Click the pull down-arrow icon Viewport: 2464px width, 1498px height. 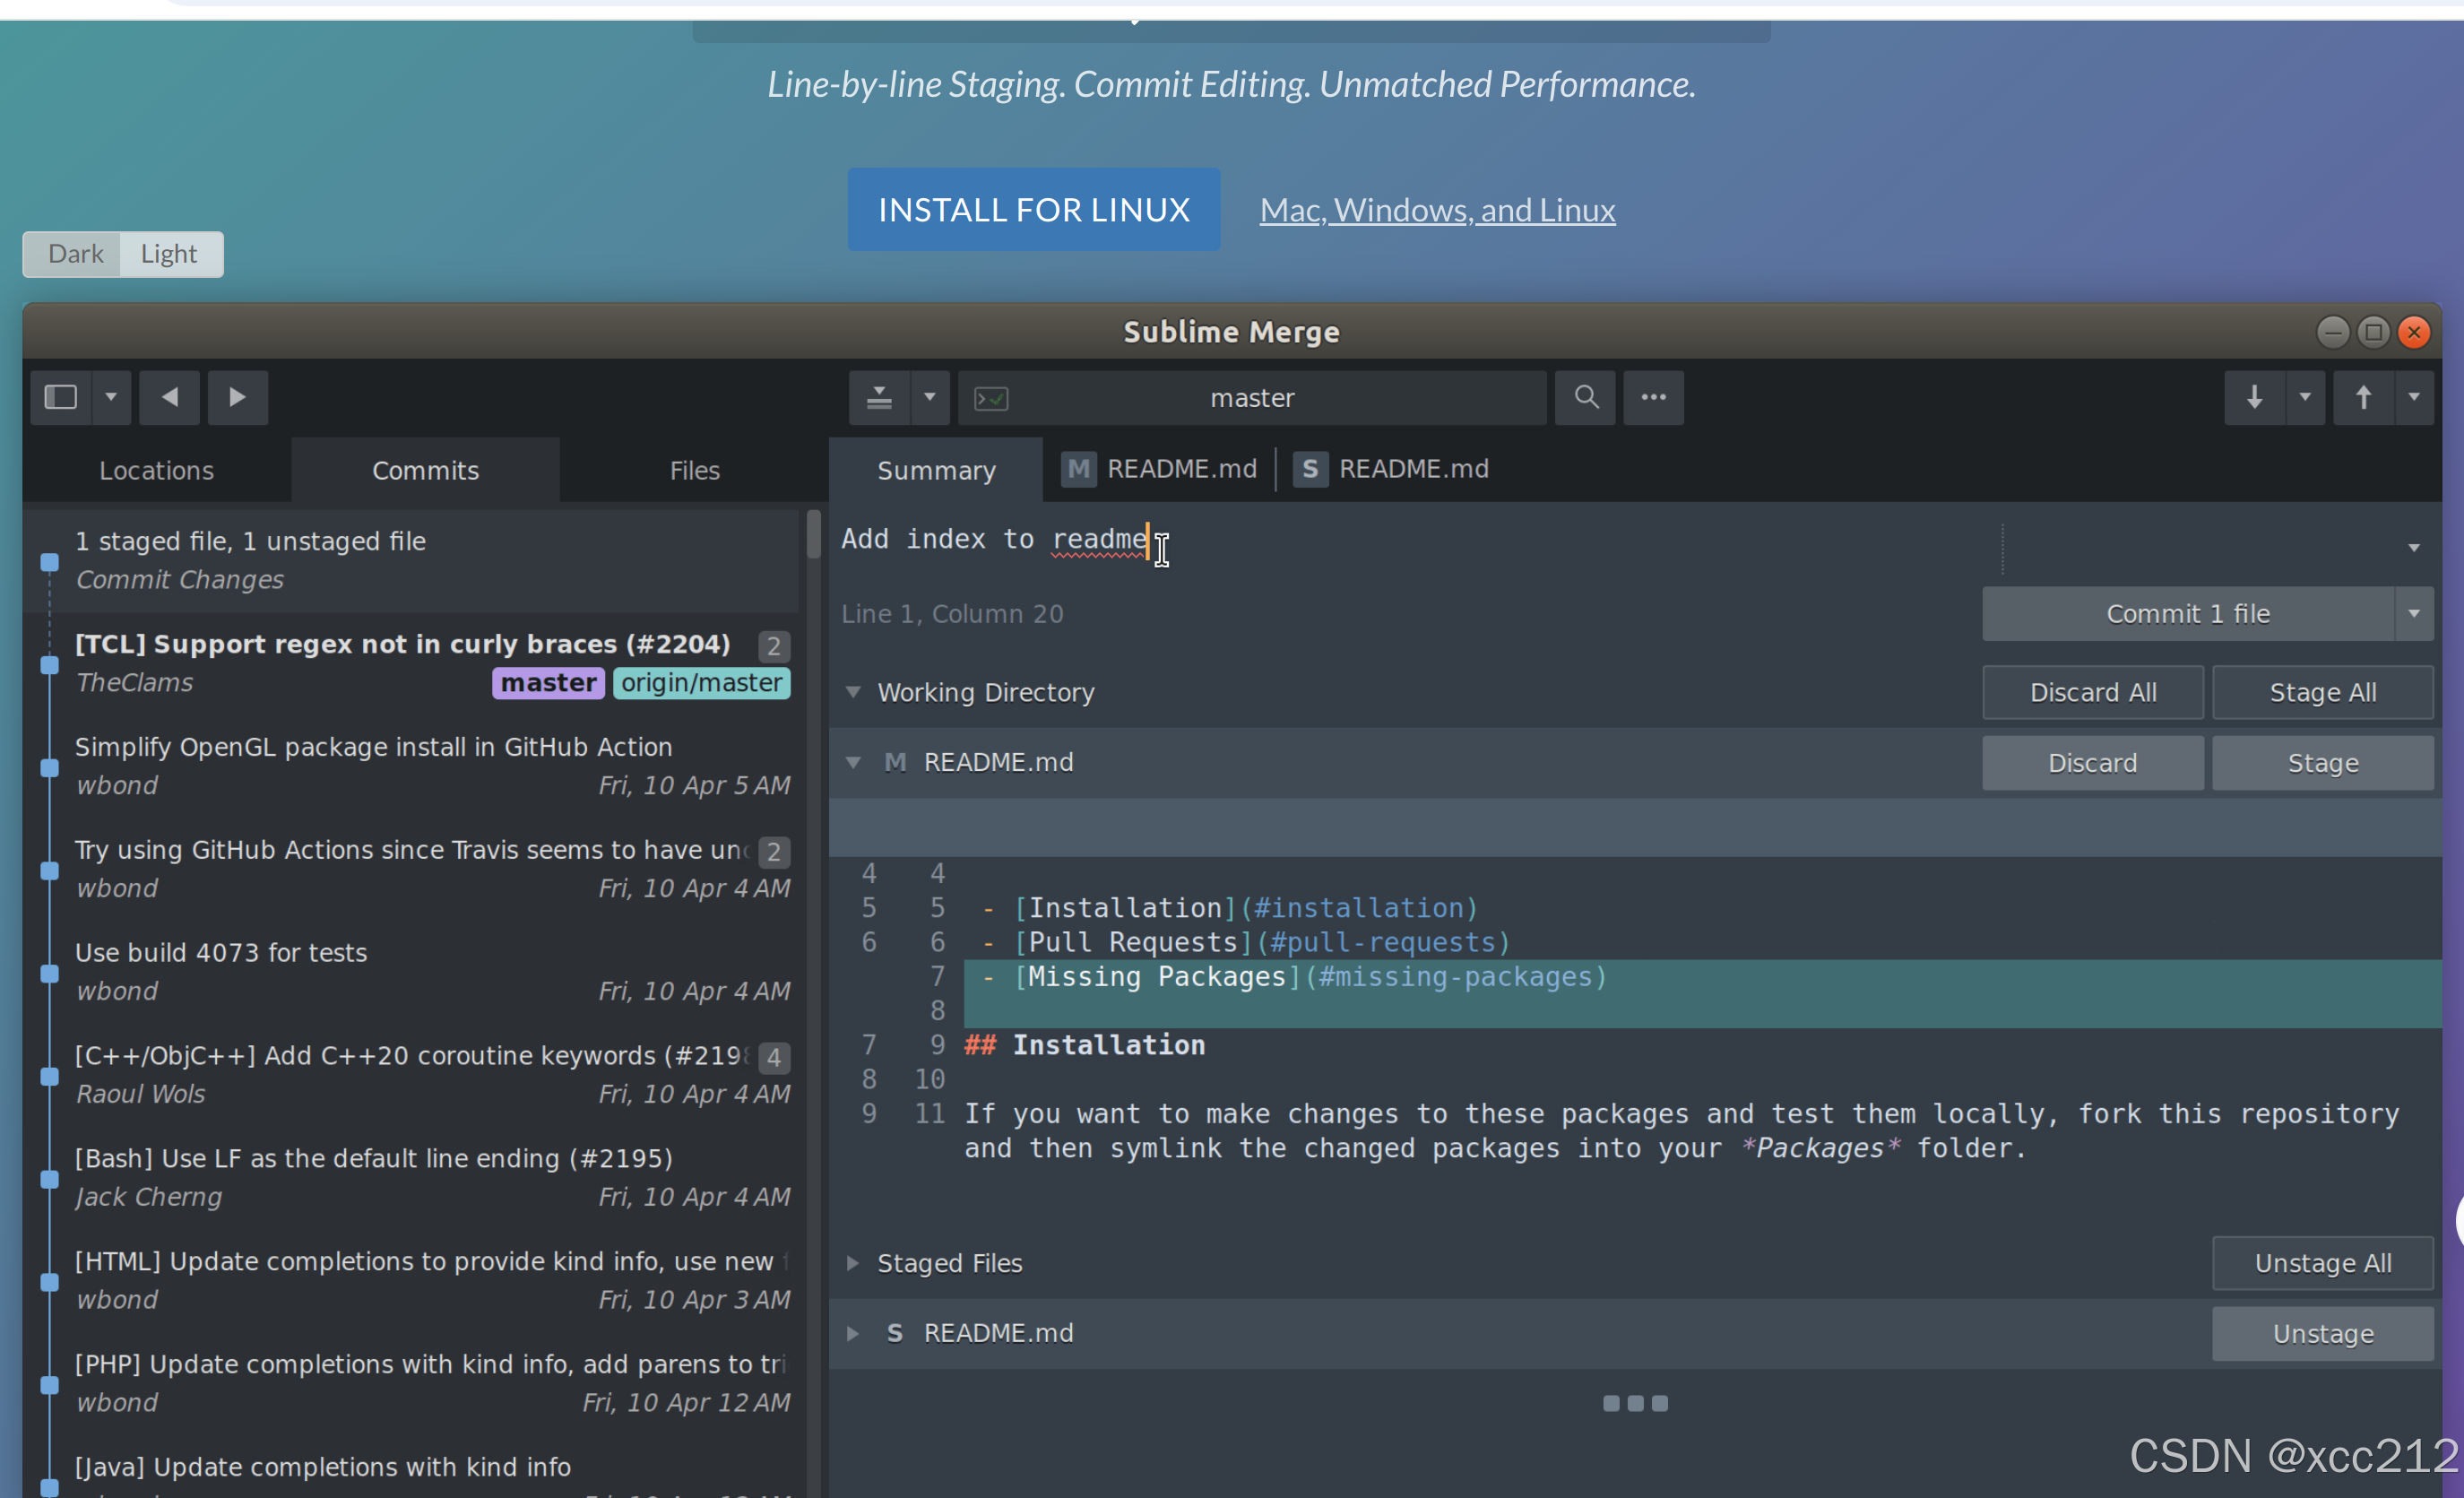(x=2254, y=397)
